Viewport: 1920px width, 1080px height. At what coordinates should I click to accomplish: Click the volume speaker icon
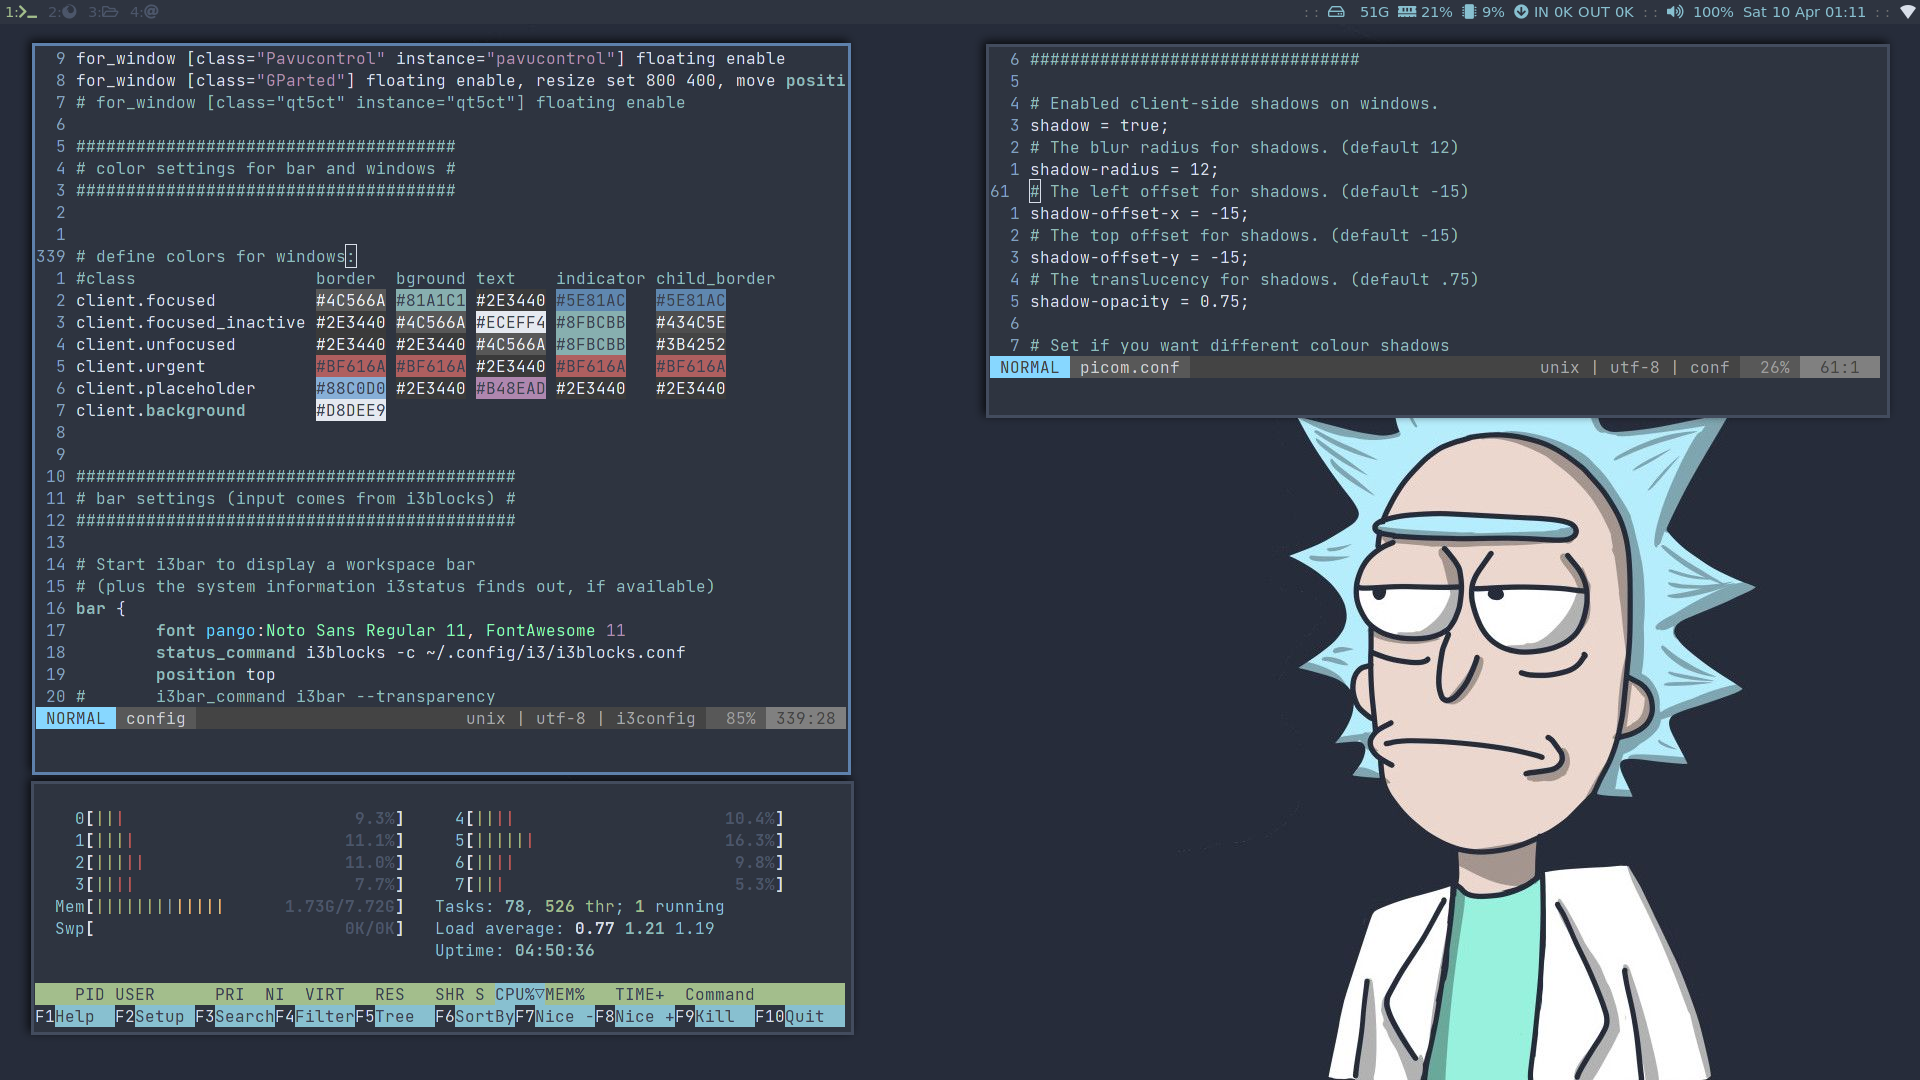[x=1675, y=12]
